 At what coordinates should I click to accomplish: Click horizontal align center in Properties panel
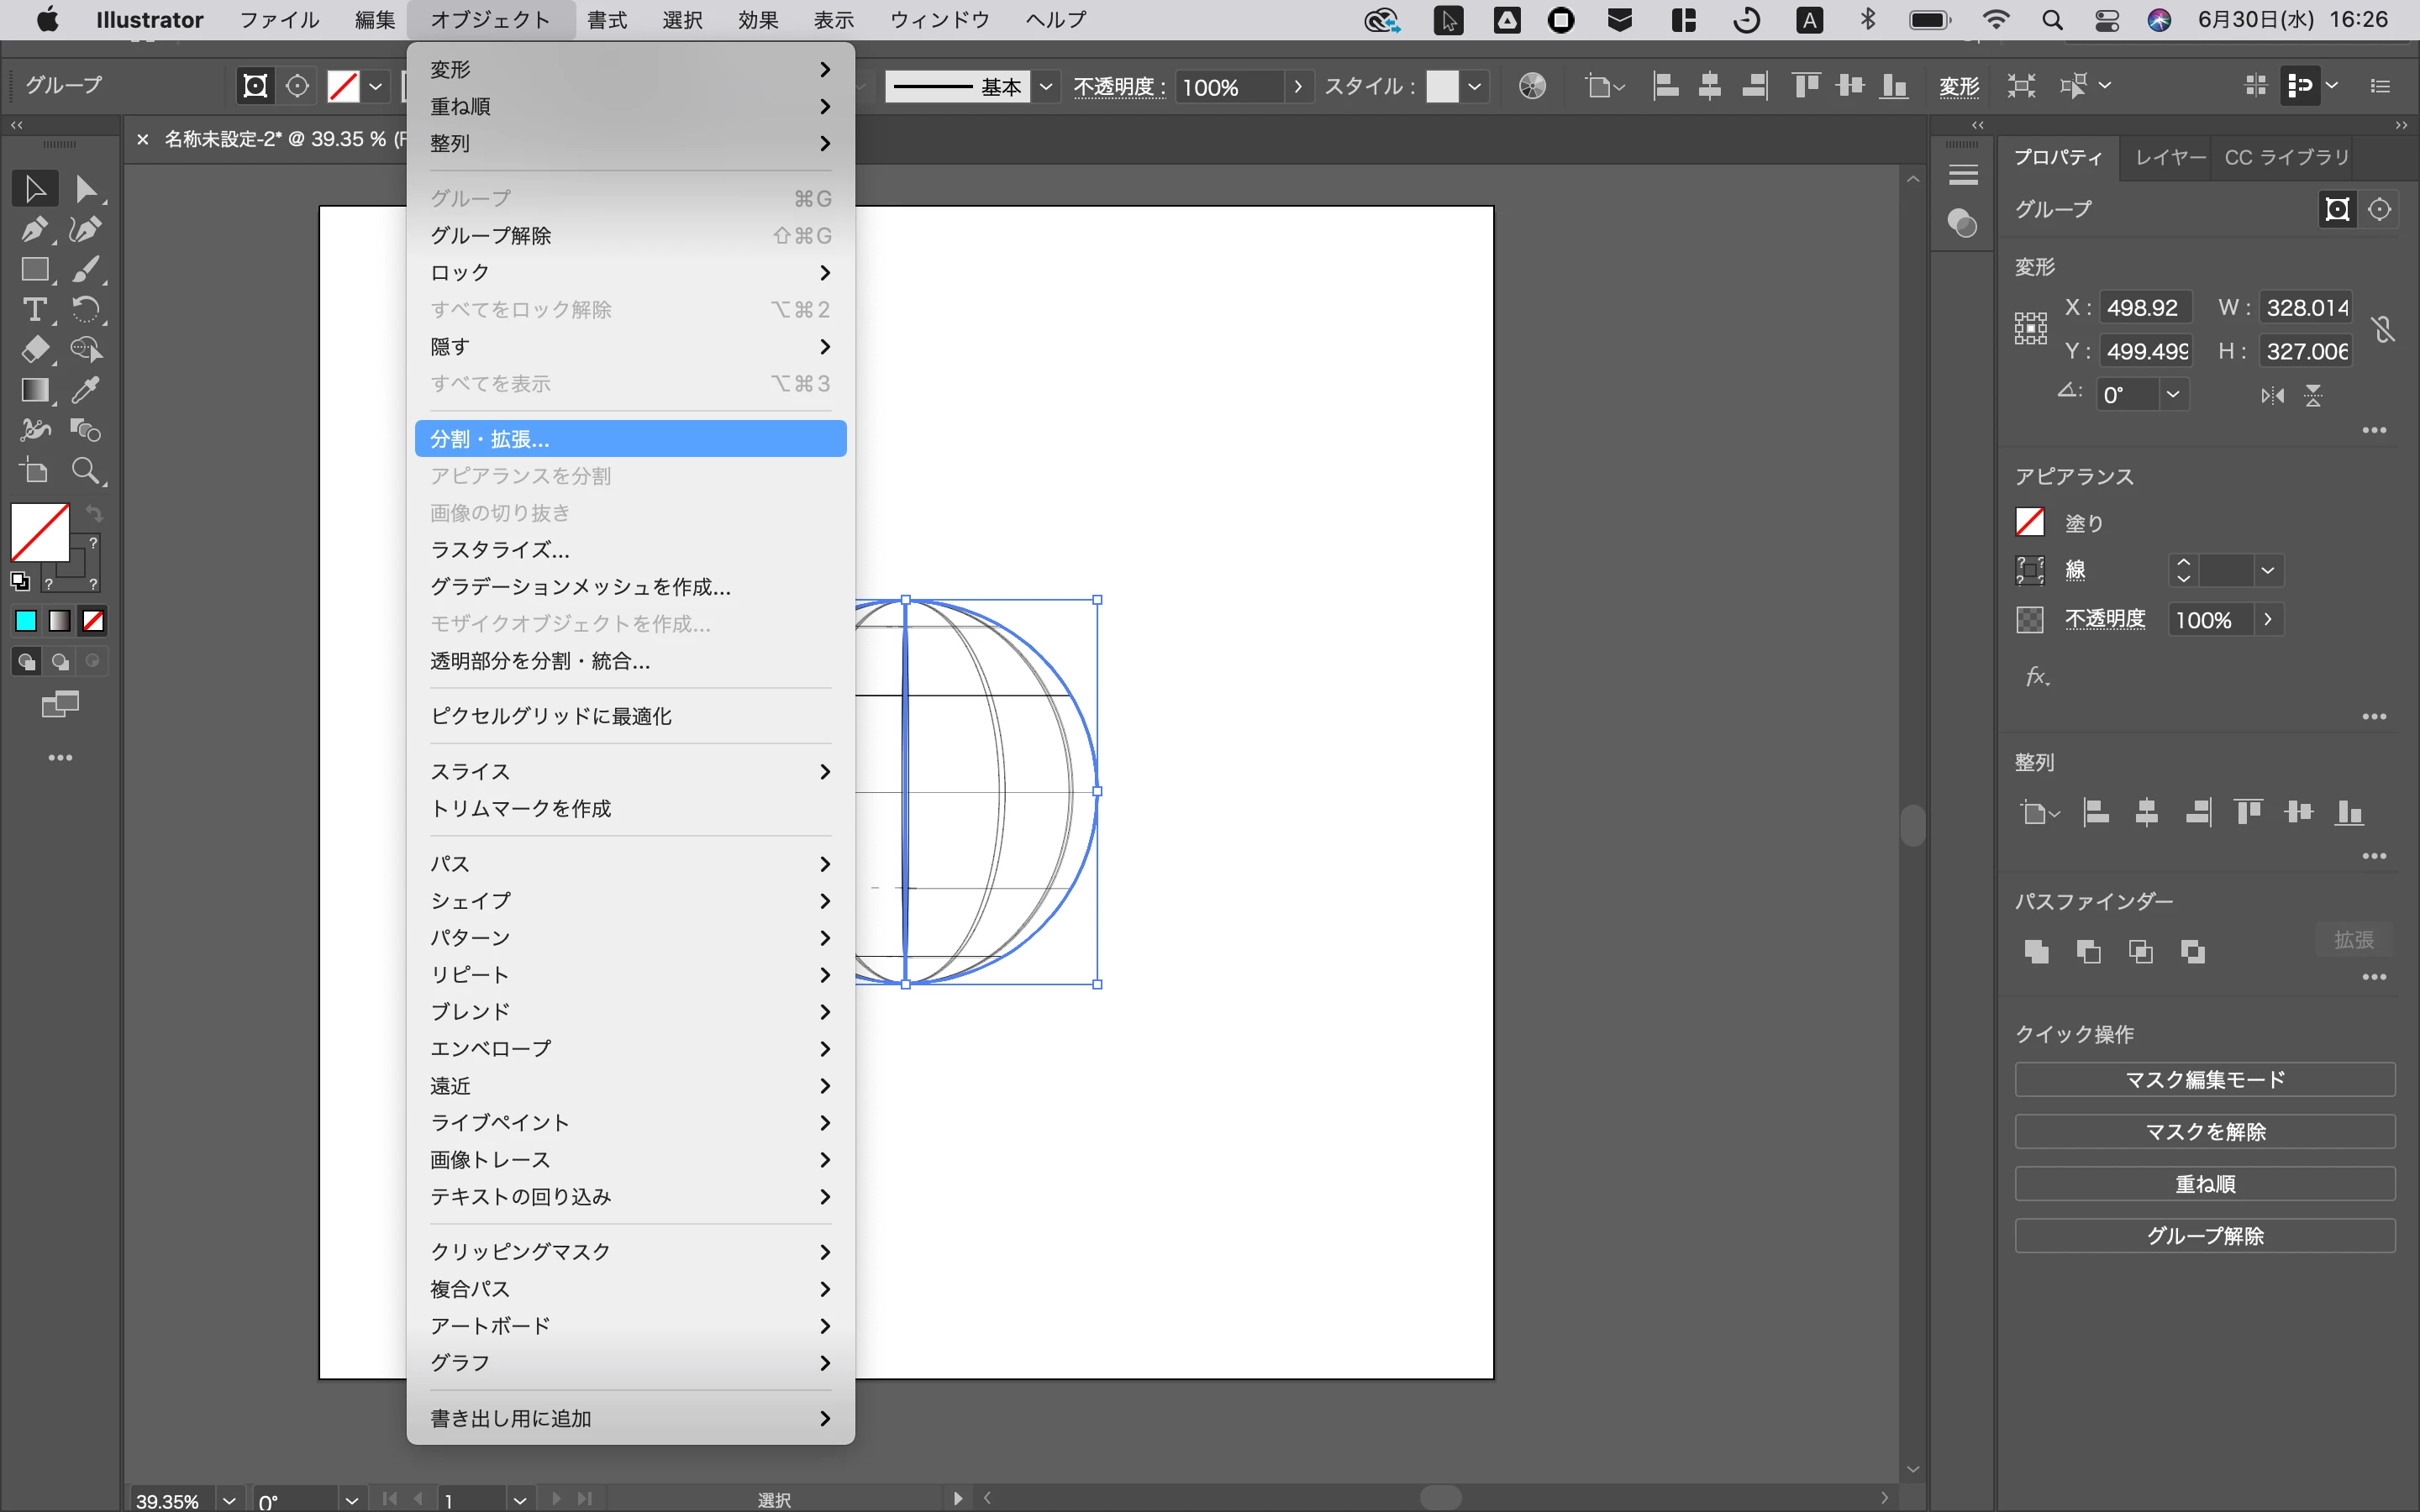2146,812
